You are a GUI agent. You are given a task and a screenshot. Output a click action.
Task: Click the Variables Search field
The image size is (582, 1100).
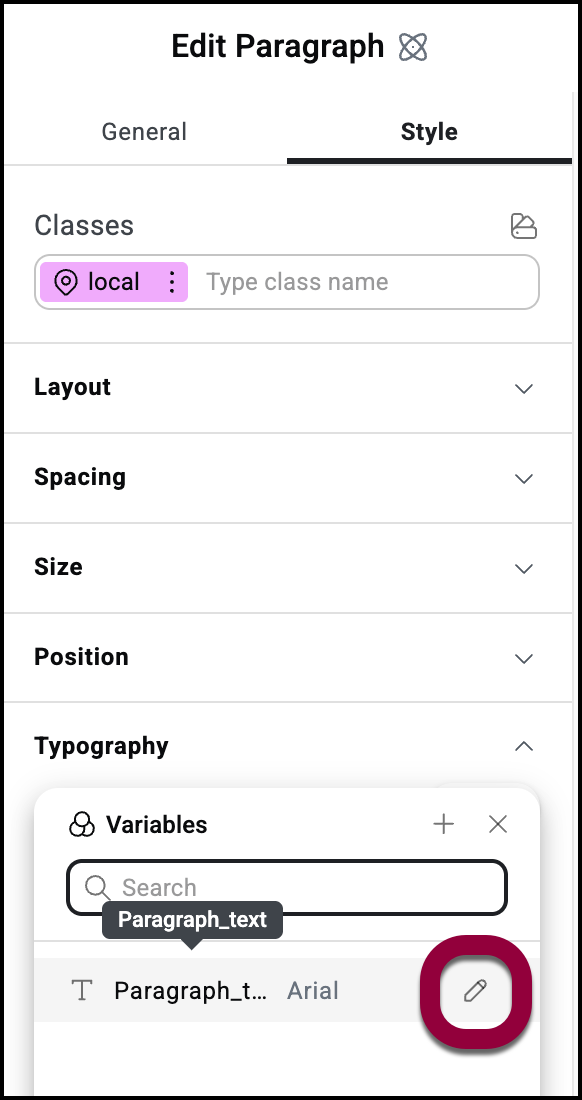tap(287, 887)
